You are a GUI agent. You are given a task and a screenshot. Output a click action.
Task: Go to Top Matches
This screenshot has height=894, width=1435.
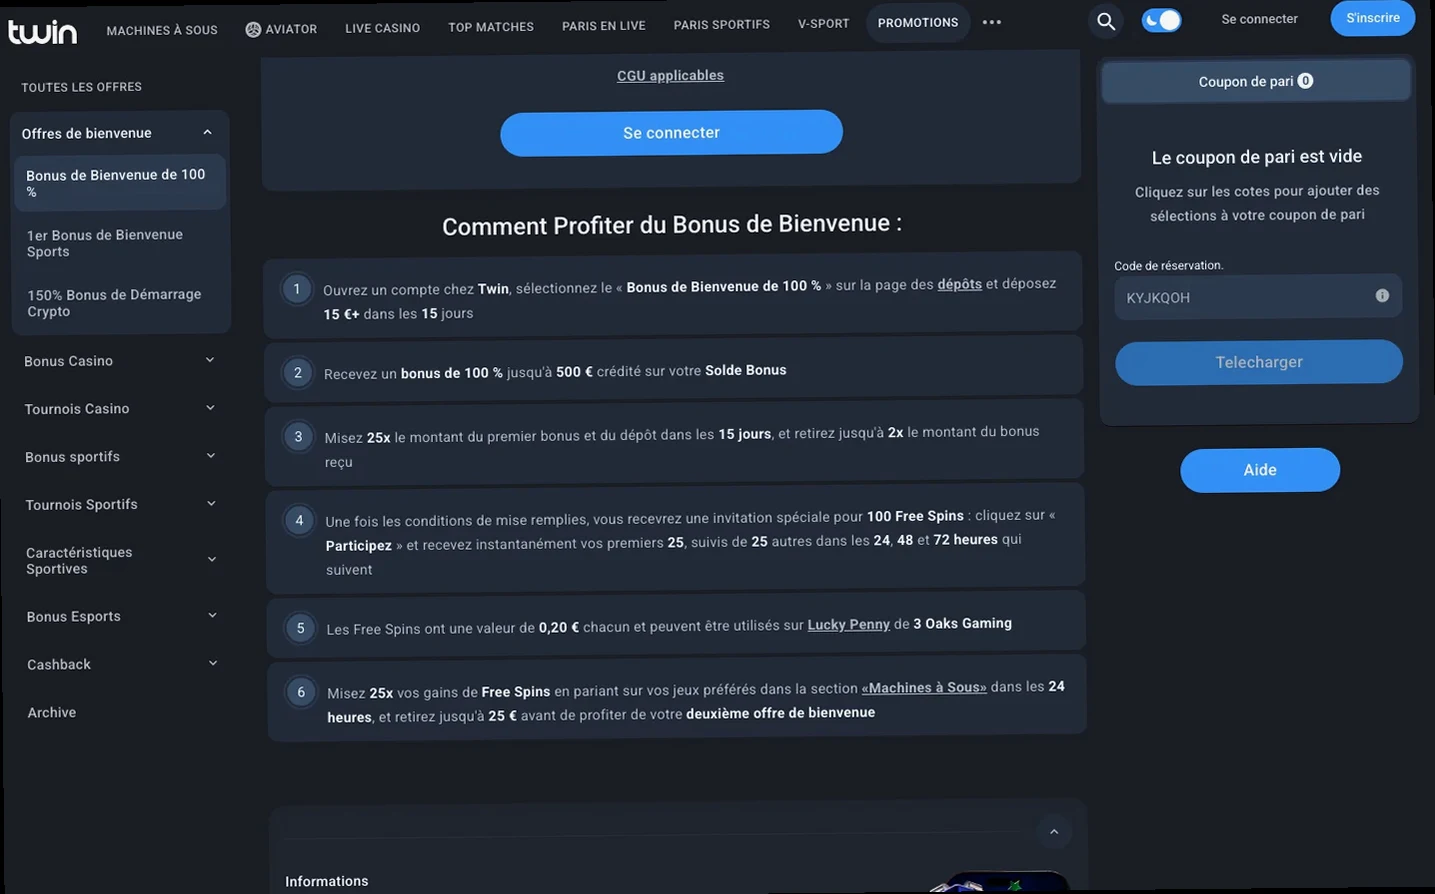(491, 27)
